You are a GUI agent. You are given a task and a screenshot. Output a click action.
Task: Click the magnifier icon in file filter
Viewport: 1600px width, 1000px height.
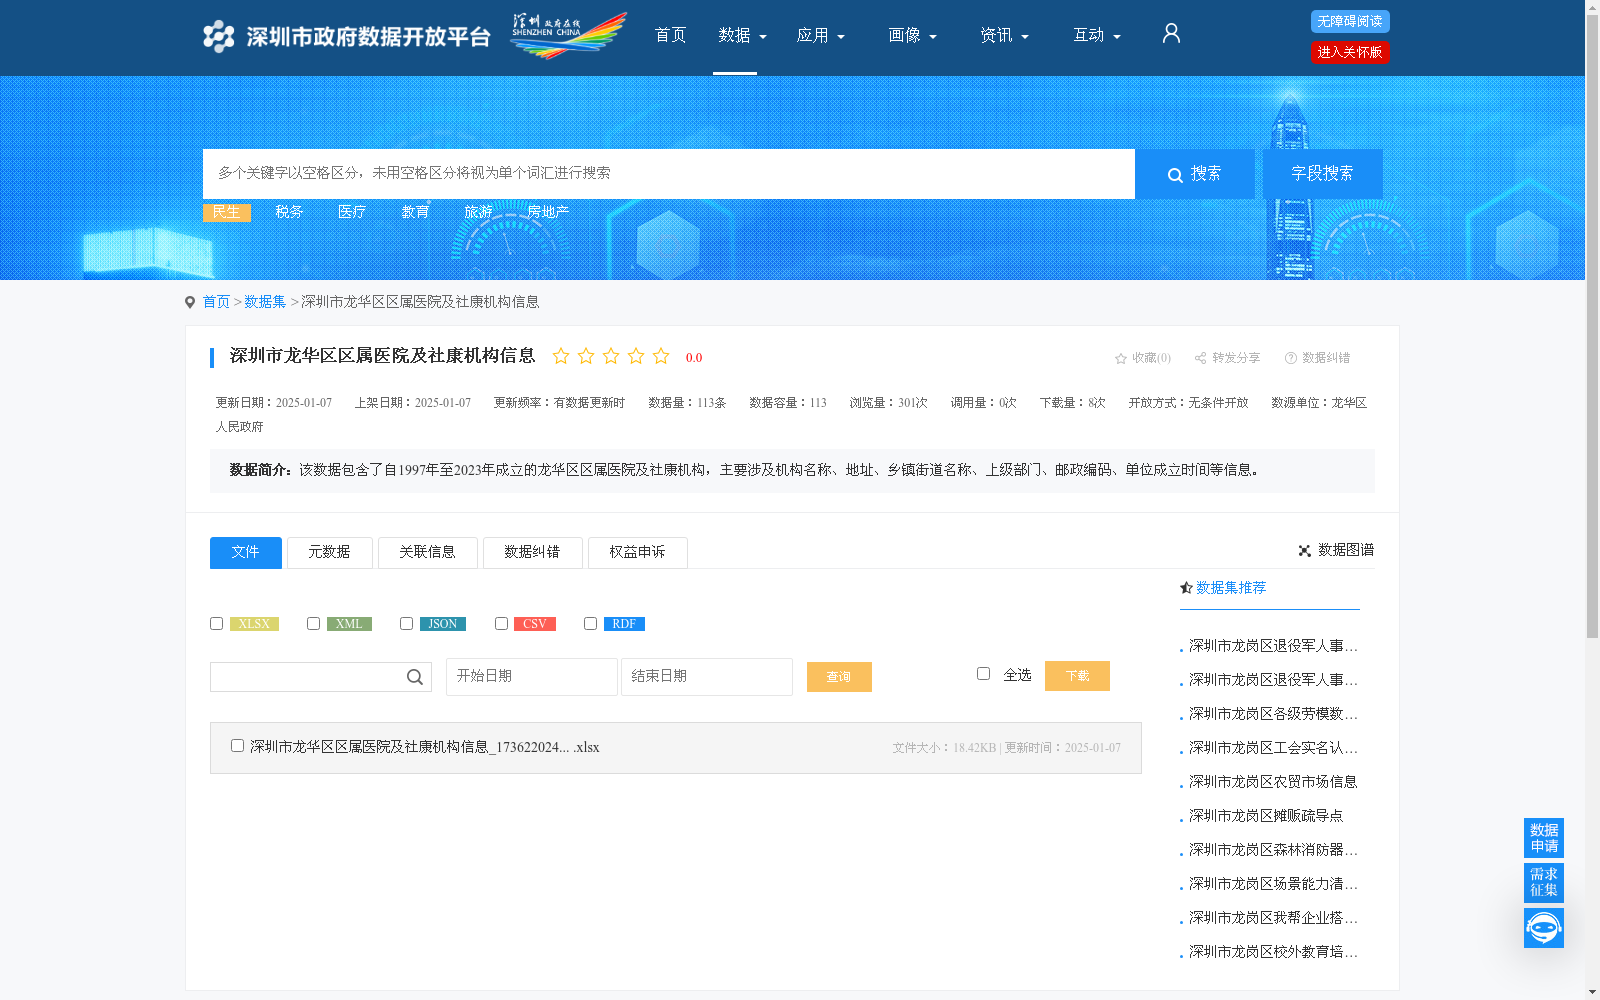414,677
